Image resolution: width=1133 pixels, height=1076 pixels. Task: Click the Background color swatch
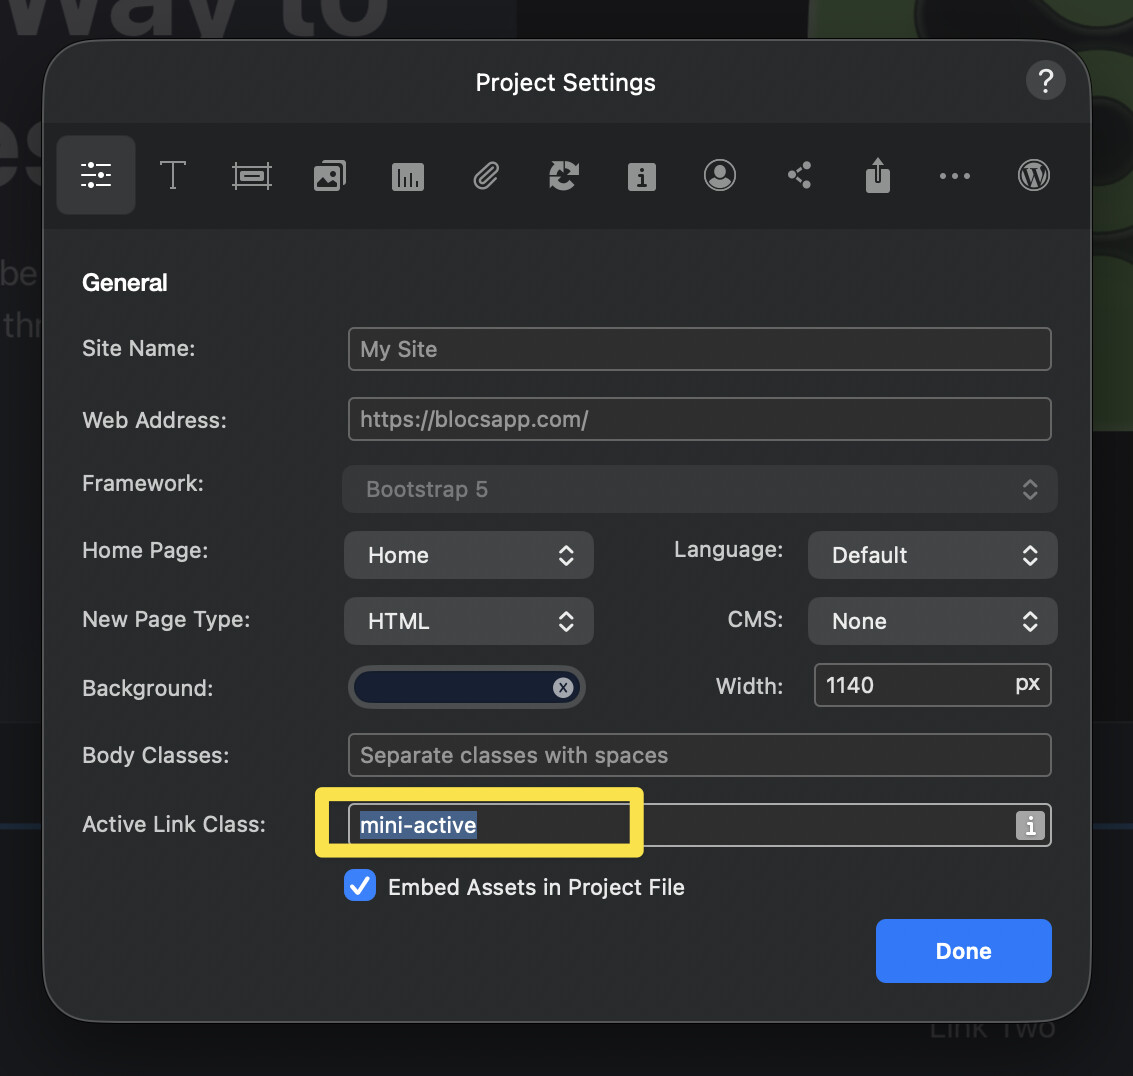[452, 687]
